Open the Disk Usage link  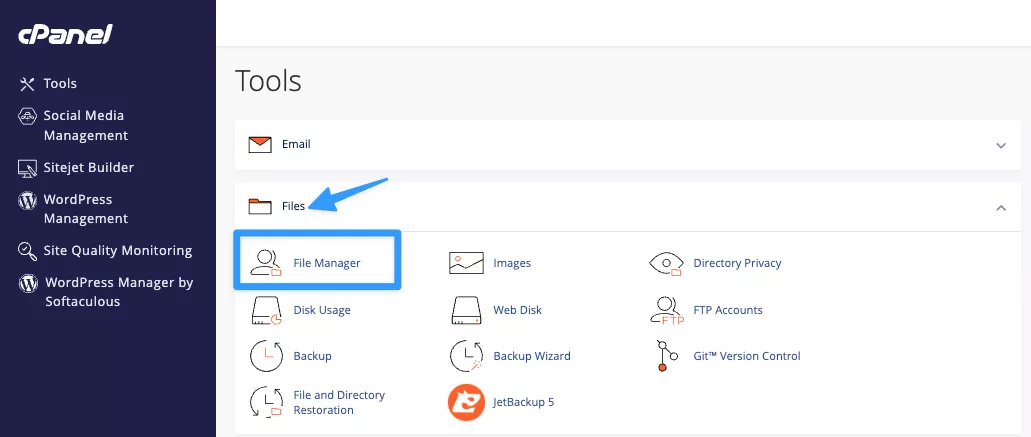[x=322, y=310]
